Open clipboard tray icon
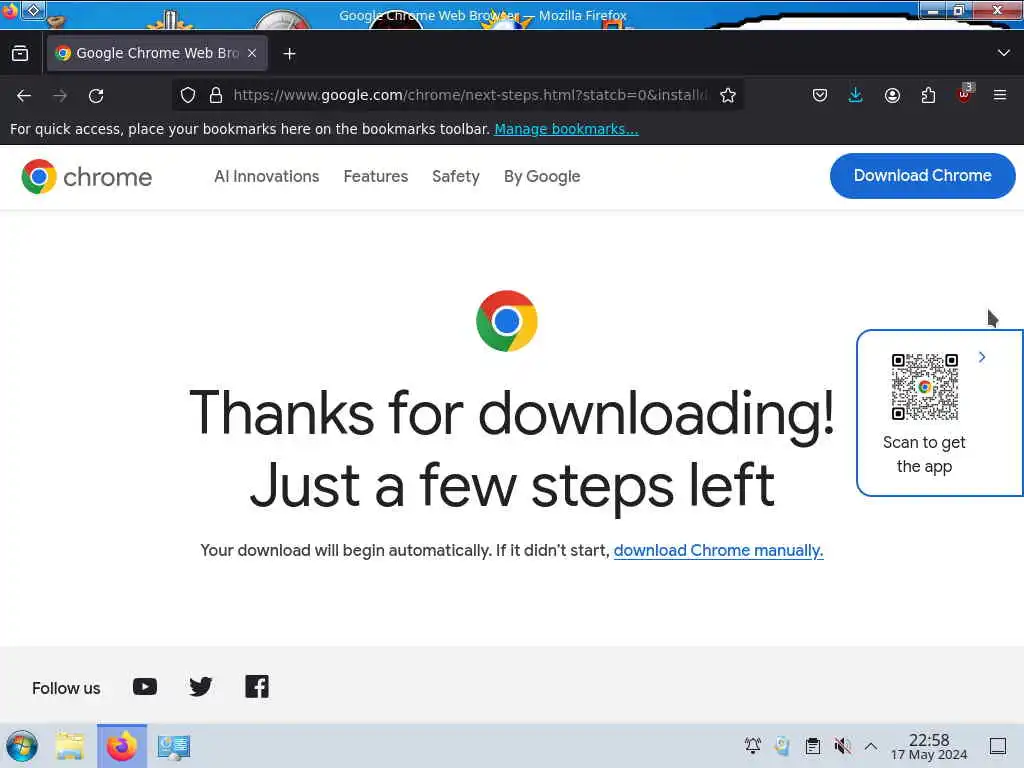 click(x=812, y=745)
